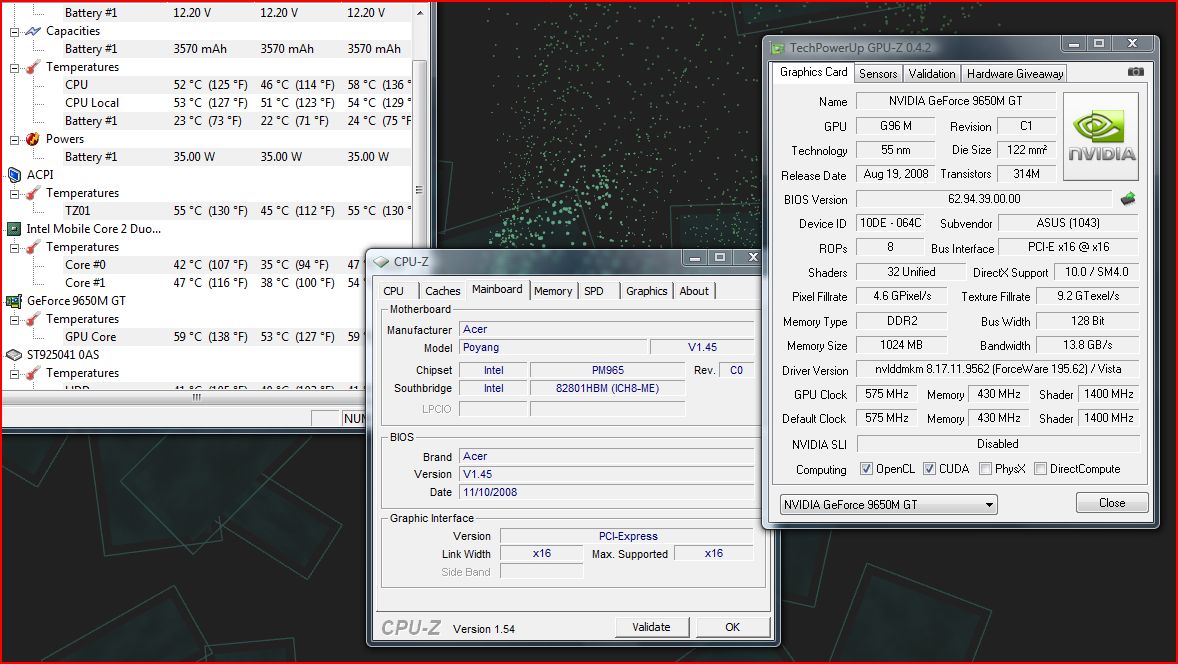Select the GeForce 9650M GT tree node
1178x664 pixels.
click(76, 301)
